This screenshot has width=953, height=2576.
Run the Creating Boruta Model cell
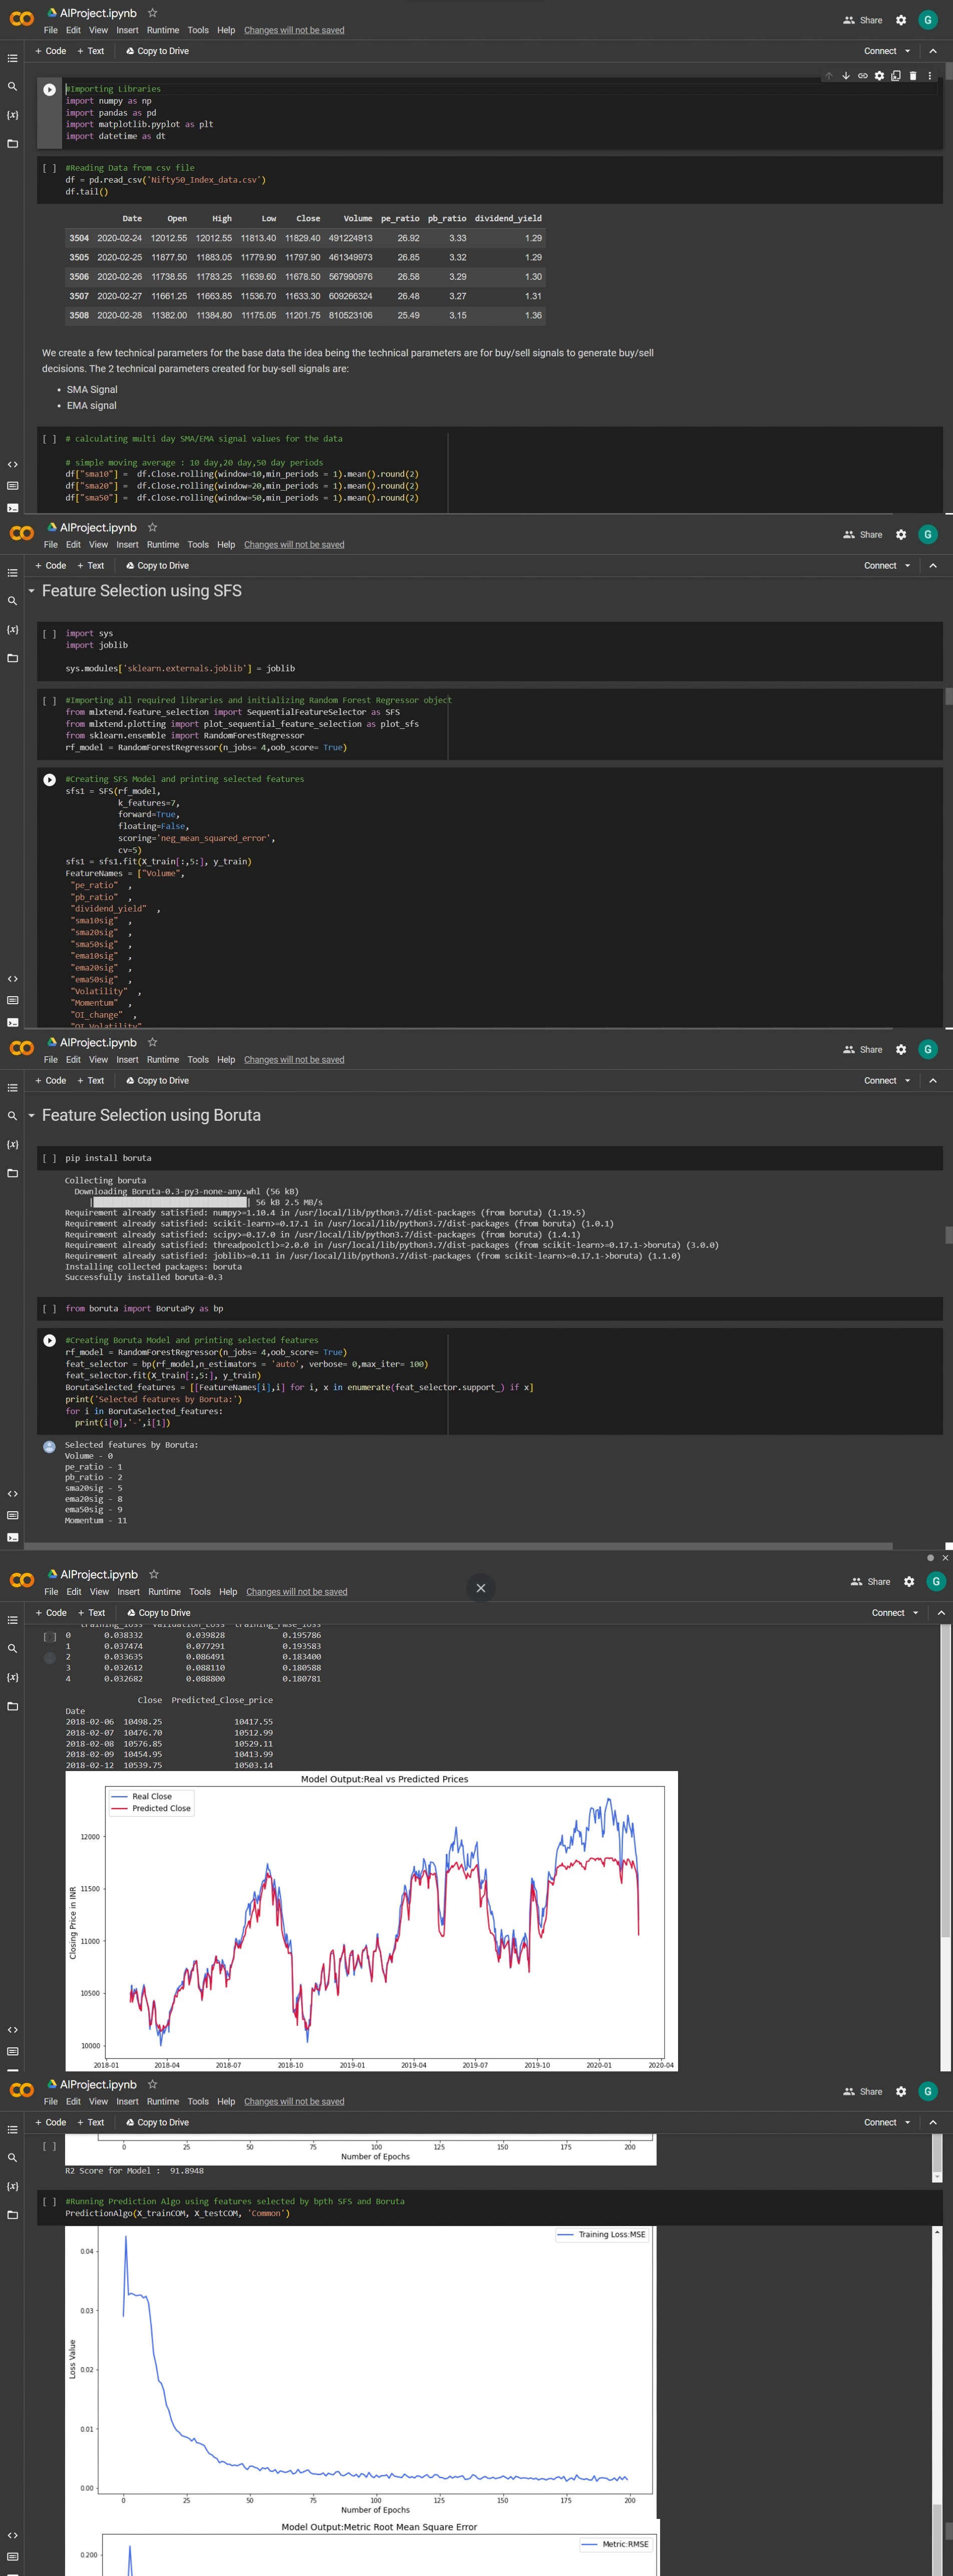[x=49, y=1340]
